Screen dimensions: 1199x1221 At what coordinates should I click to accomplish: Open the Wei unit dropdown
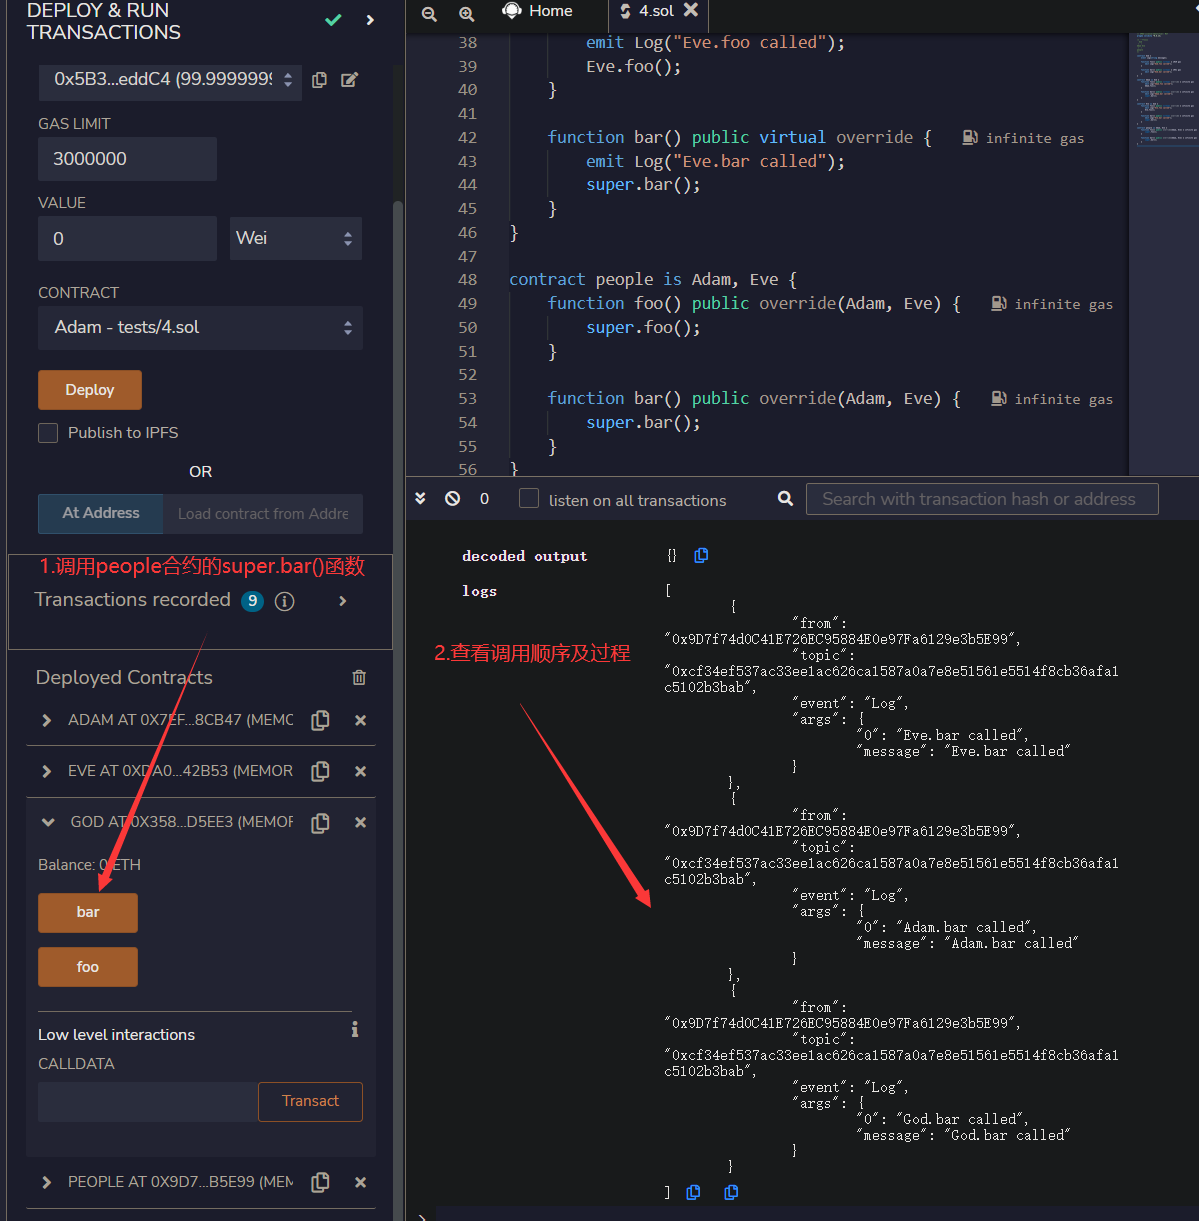tap(295, 239)
